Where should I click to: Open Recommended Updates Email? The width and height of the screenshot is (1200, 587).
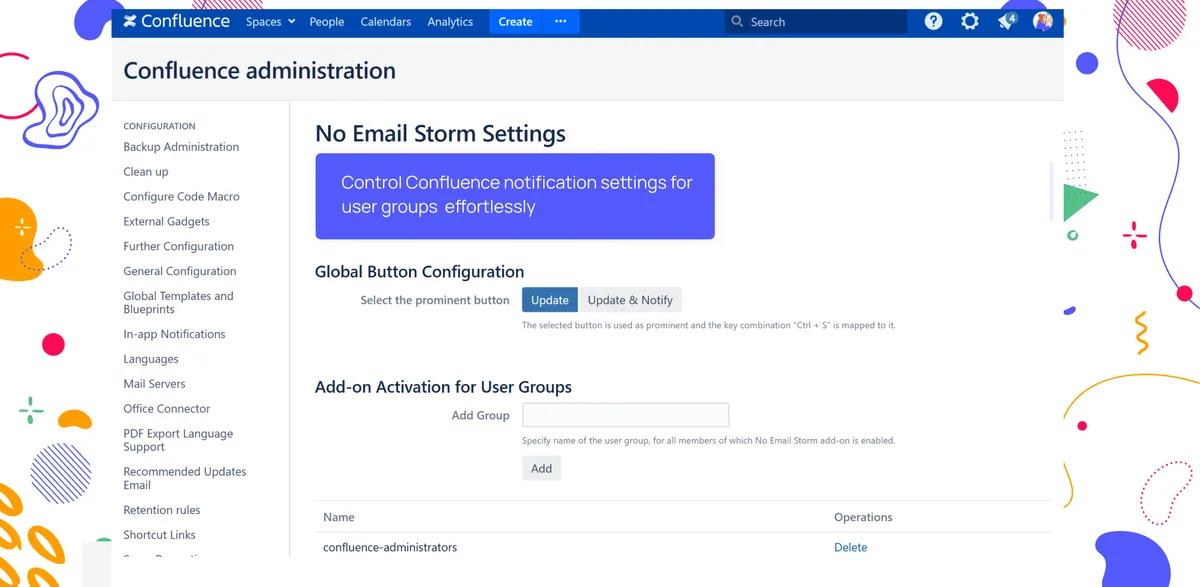pos(184,478)
